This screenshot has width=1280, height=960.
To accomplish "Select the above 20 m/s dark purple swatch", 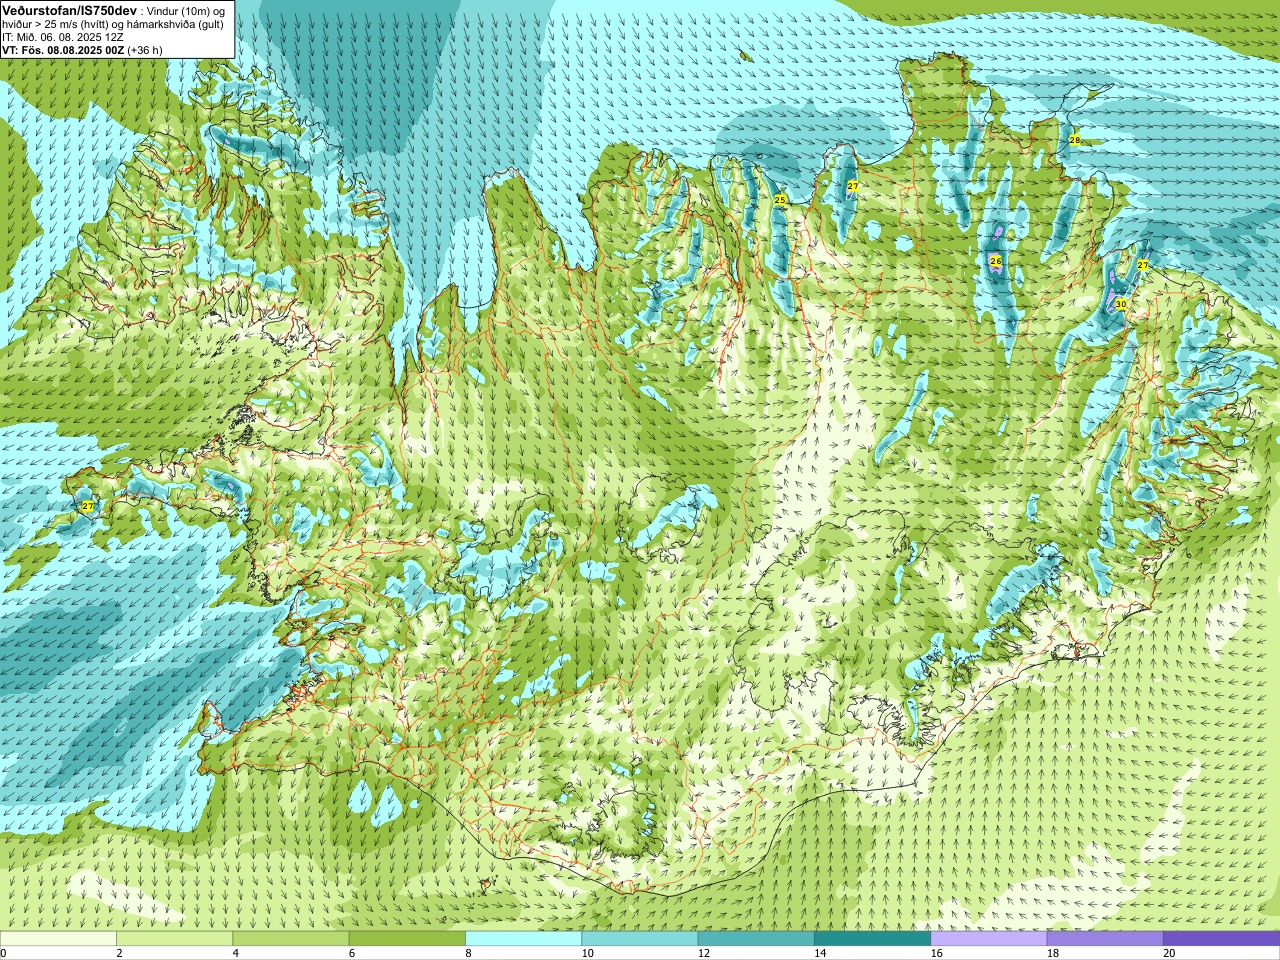I will coord(1221,939).
